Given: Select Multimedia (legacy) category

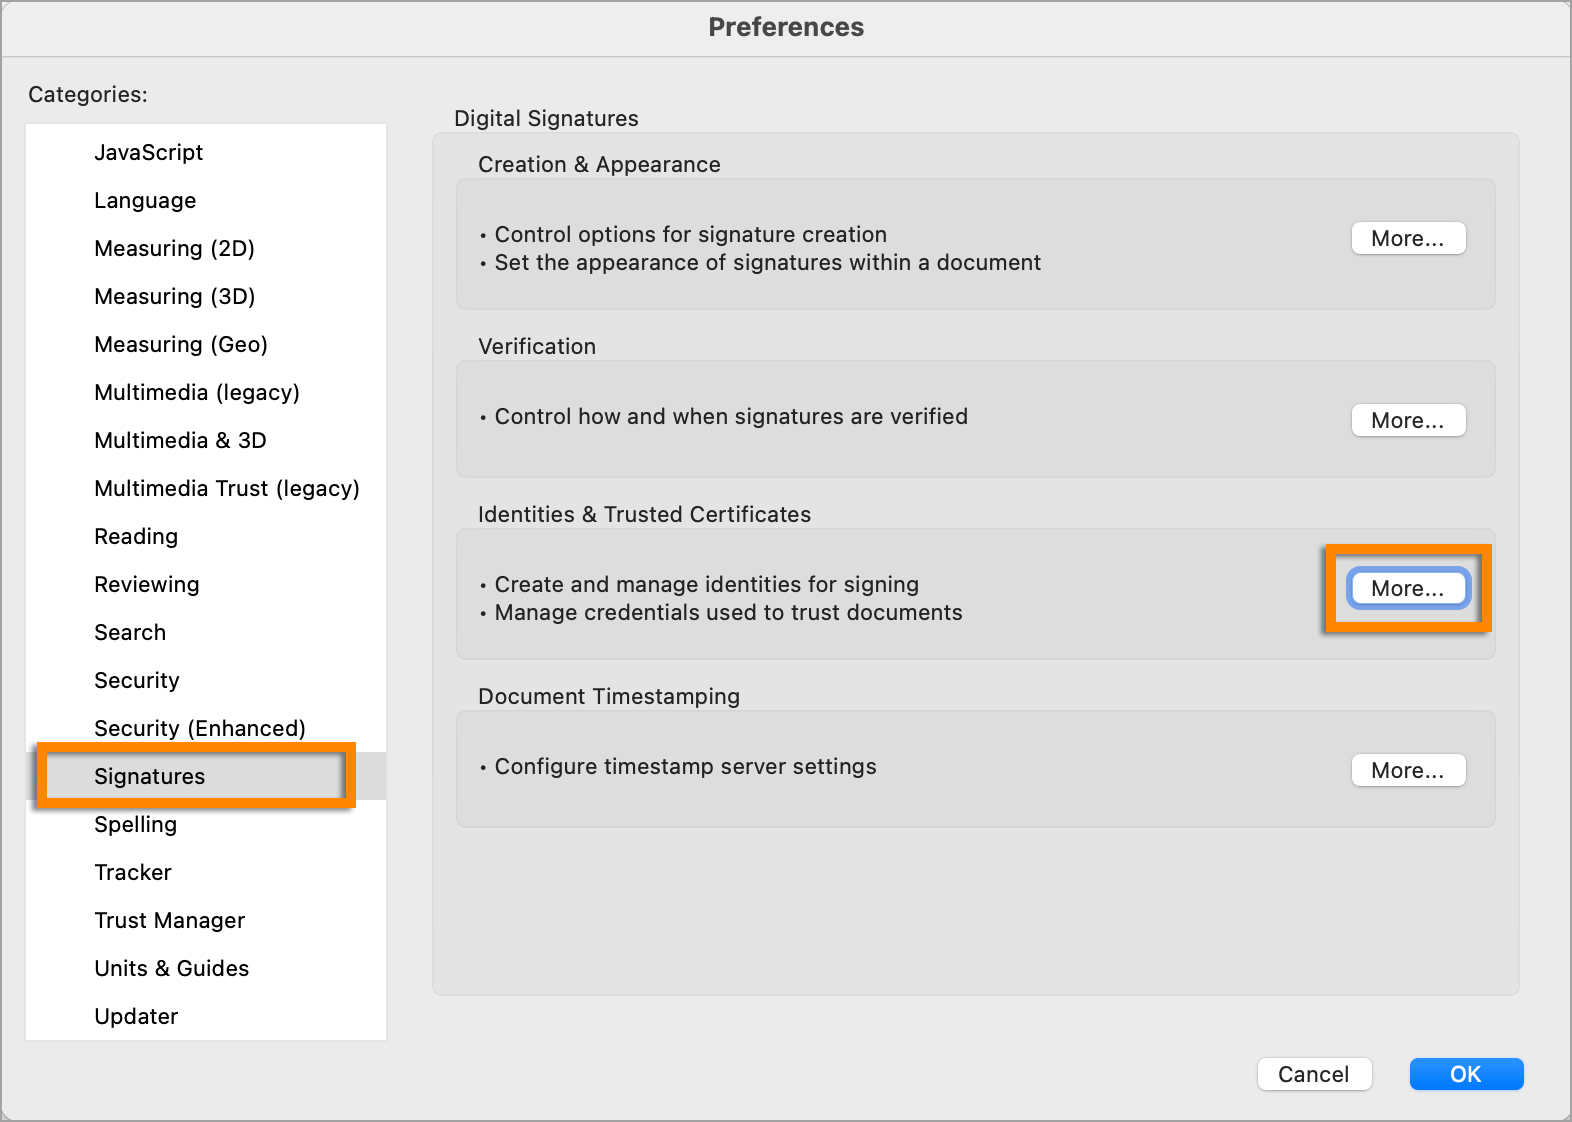Looking at the screenshot, I should point(196,392).
